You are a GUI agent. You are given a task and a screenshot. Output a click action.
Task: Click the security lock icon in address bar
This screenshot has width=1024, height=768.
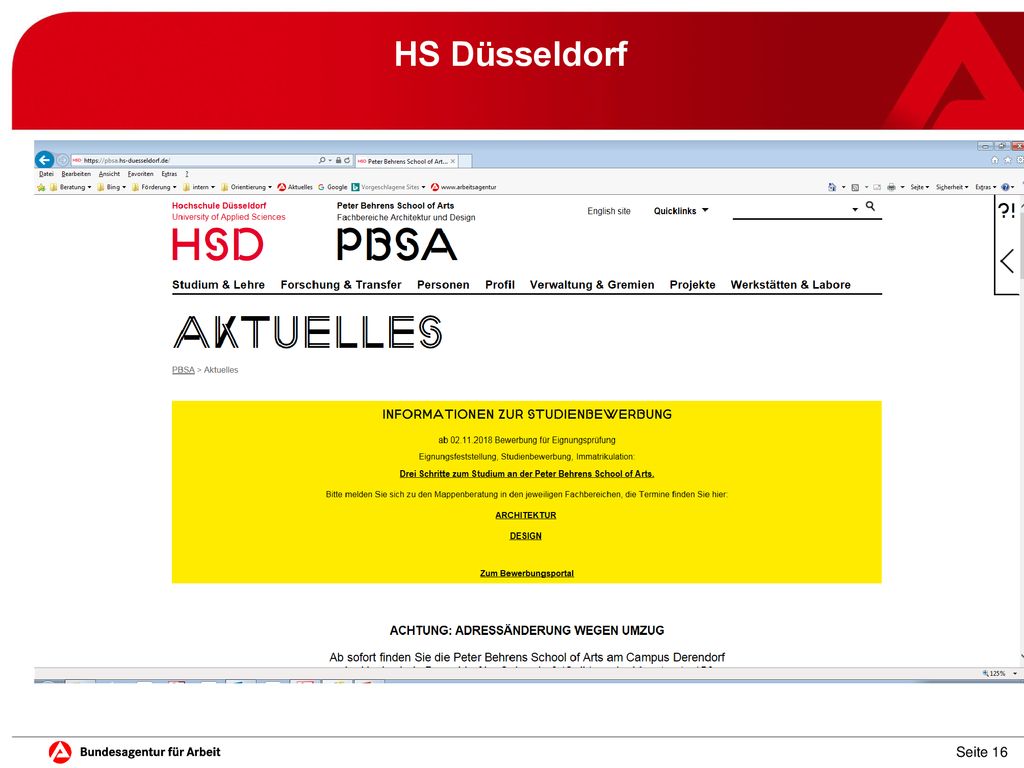(338, 160)
